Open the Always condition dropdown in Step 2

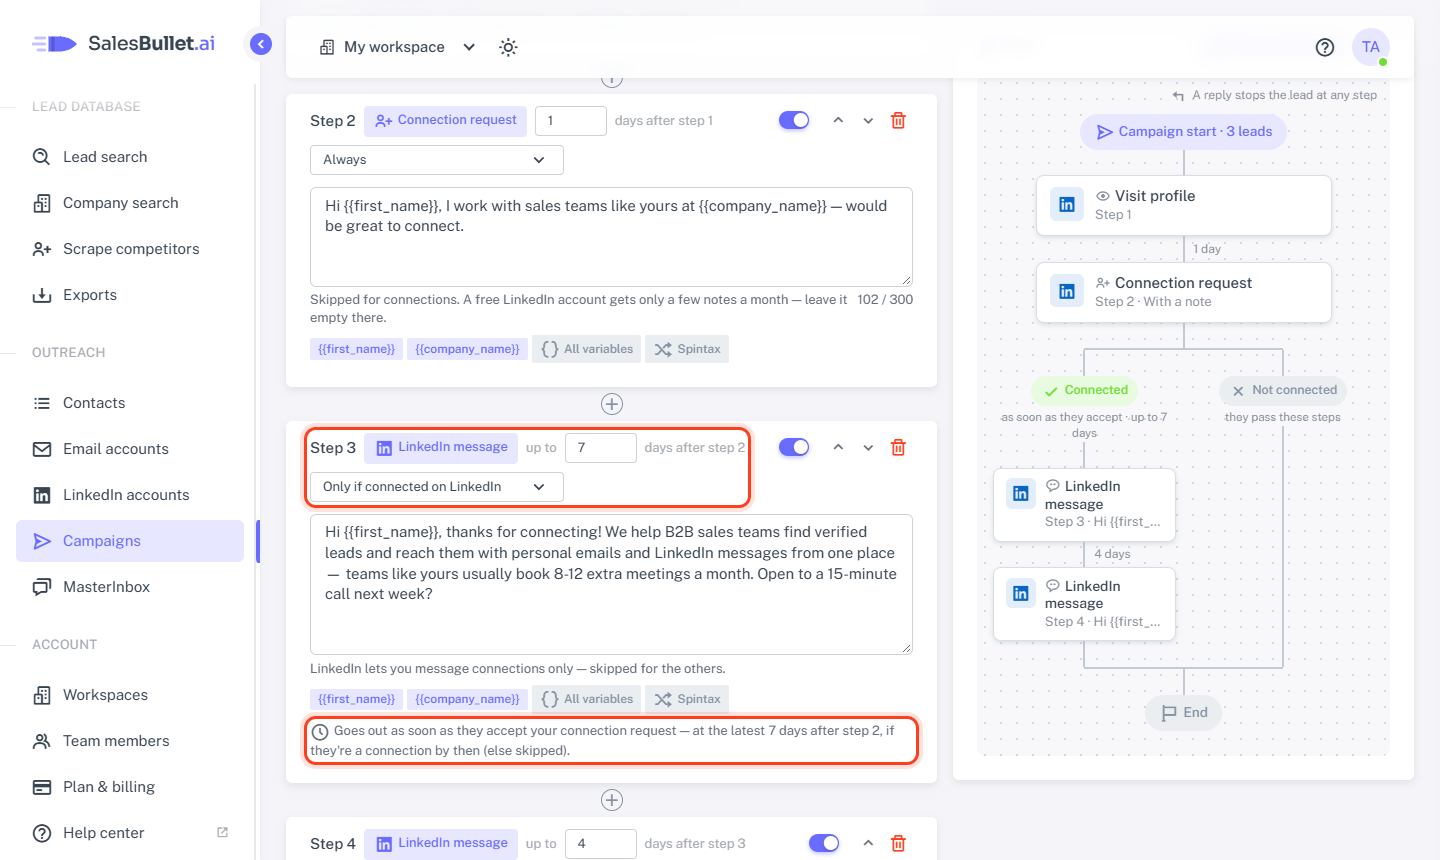(x=437, y=160)
